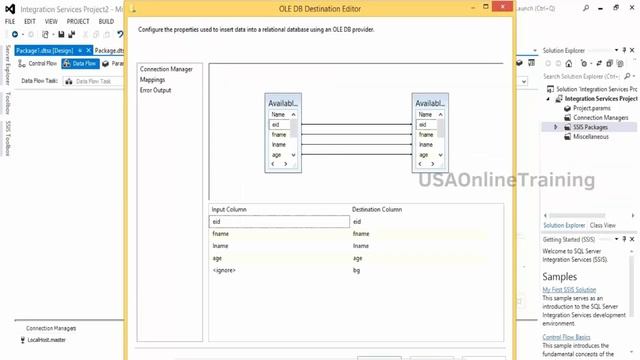Click the Solution Explorer search magnifier icon
This screenshot has height=360, width=640.
628,76
